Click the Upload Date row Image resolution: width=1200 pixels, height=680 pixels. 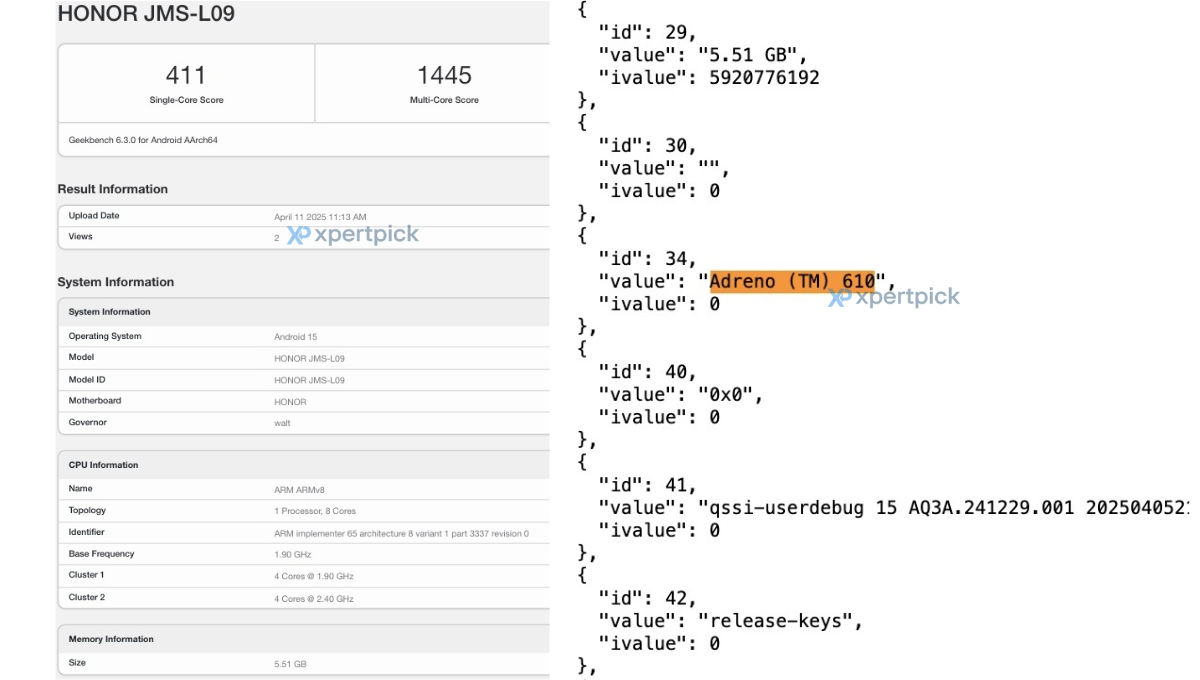pyautogui.click(x=304, y=216)
